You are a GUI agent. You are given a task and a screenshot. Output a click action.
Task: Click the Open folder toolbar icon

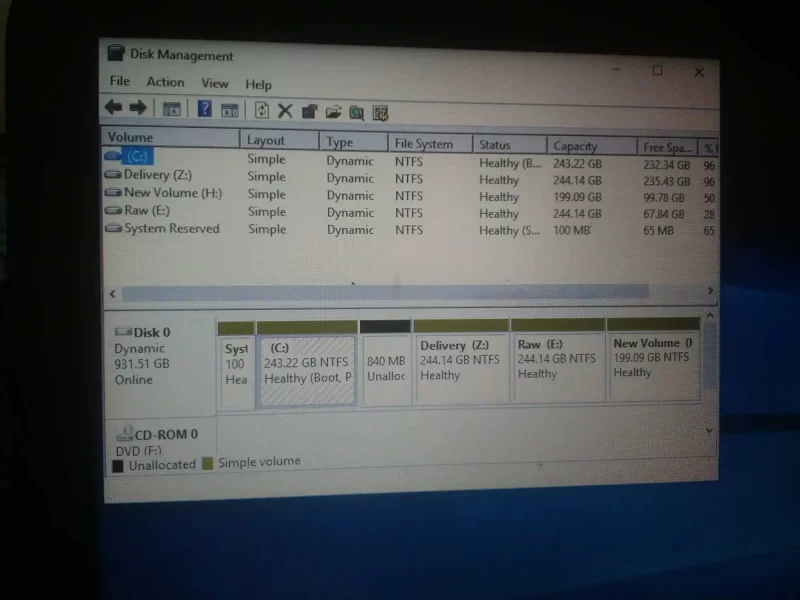coord(333,112)
